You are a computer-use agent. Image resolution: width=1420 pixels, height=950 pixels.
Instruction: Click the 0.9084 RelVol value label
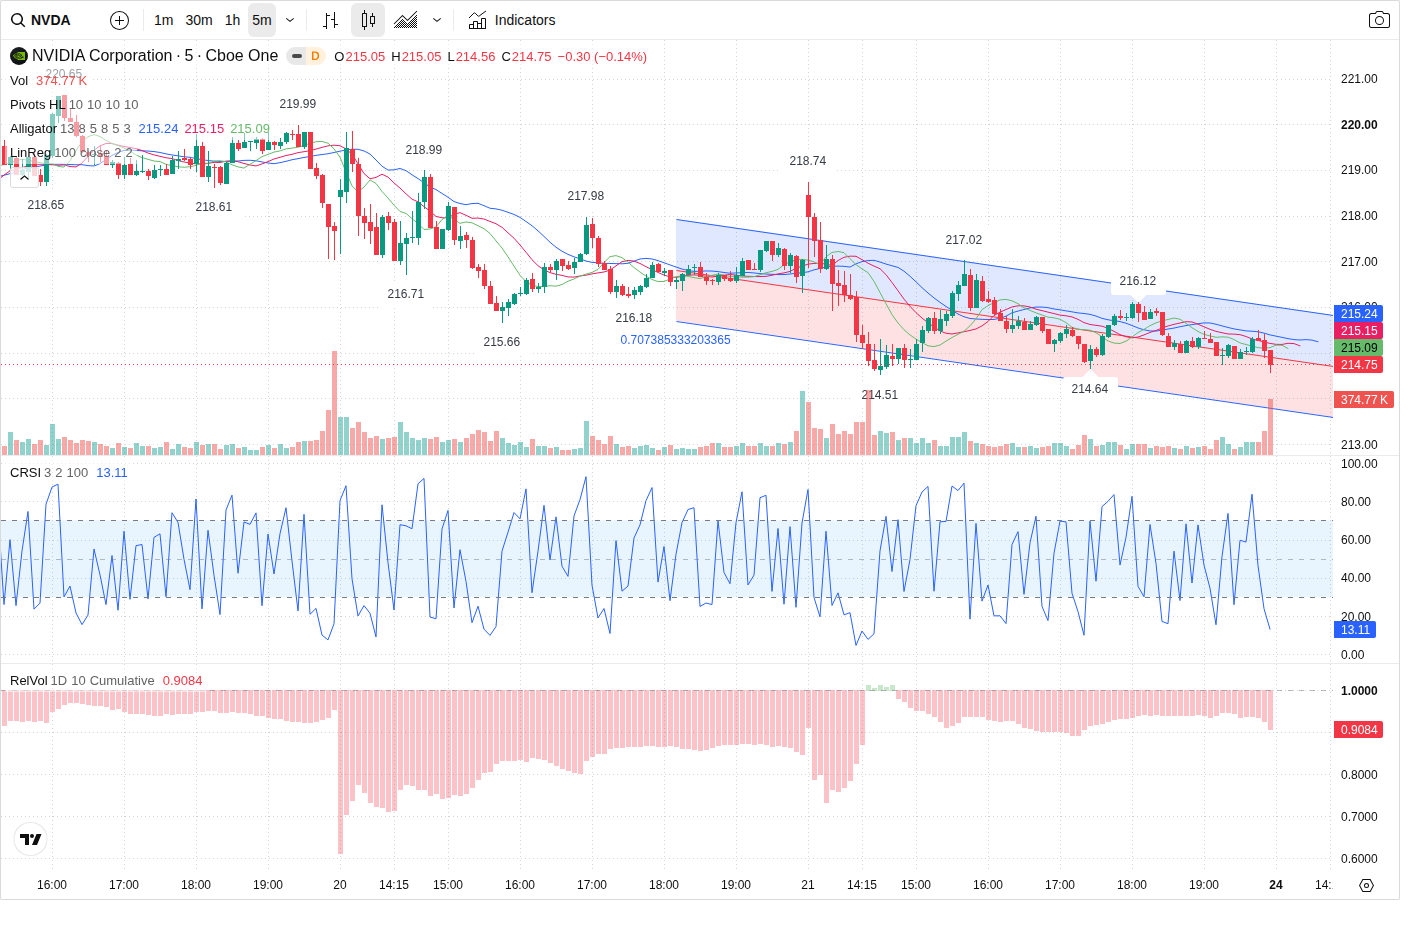click(x=1359, y=730)
